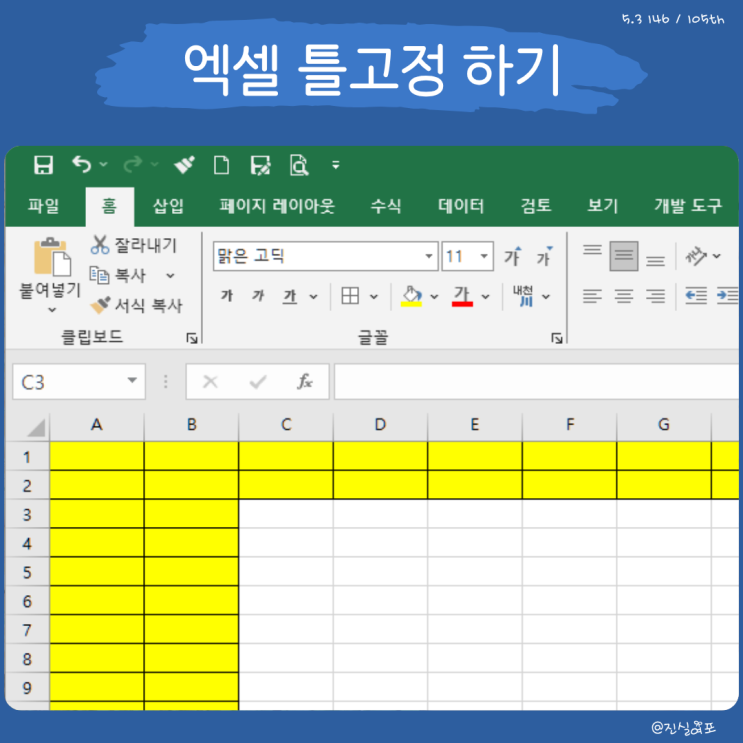Click the 복사 copy button
The width and height of the screenshot is (743, 743).
(x=118, y=275)
